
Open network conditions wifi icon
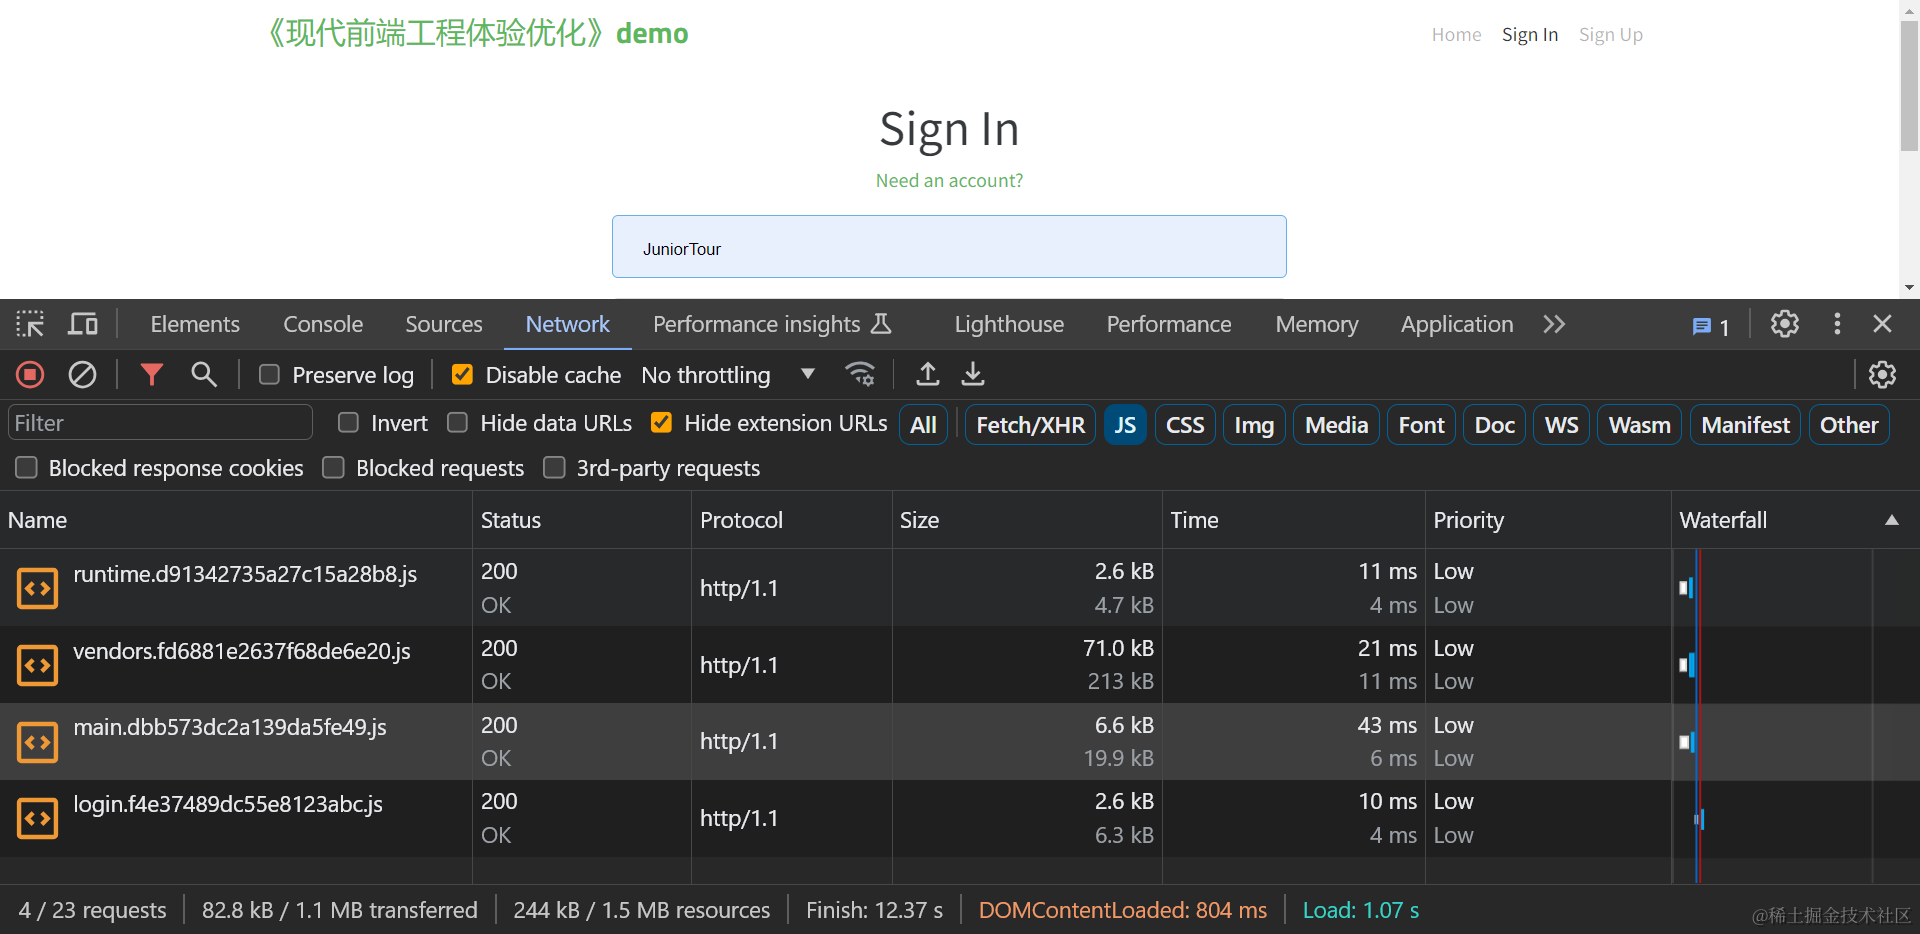point(860,375)
